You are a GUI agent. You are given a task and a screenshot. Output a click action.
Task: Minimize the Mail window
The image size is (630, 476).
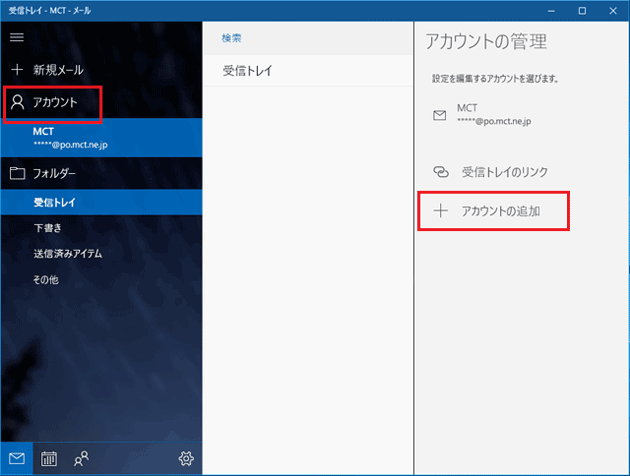551,11
